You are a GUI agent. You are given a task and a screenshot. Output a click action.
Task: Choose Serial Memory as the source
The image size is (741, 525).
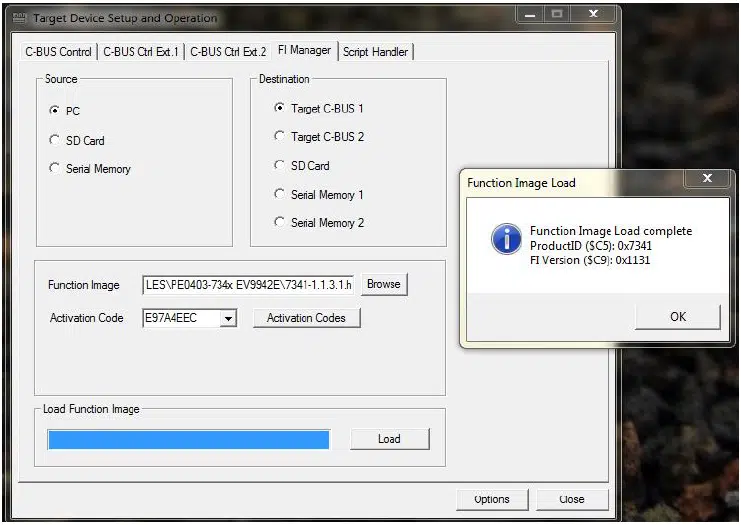(54, 168)
